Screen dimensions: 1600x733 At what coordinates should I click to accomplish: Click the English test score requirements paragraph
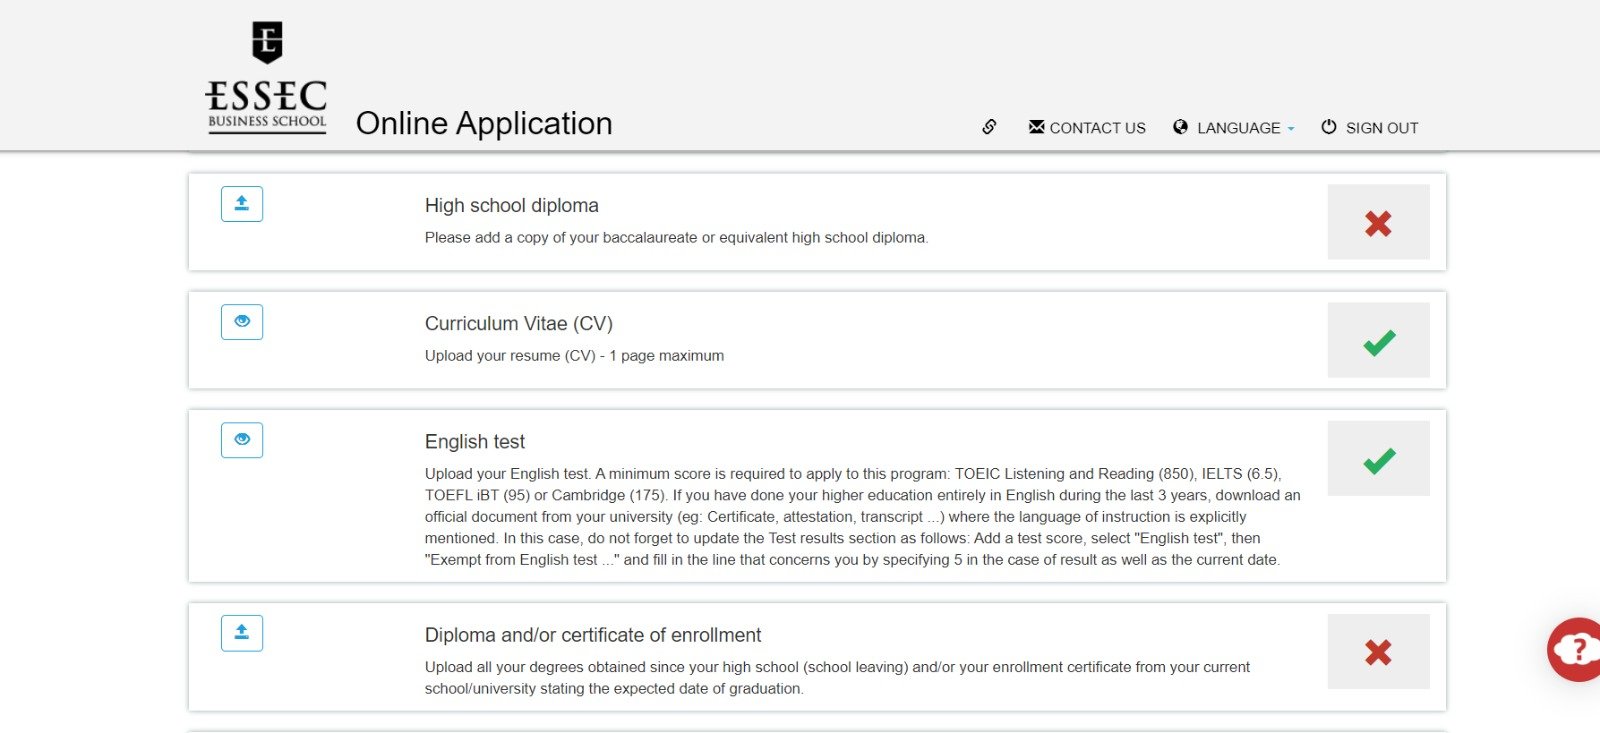click(x=862, y=516)
